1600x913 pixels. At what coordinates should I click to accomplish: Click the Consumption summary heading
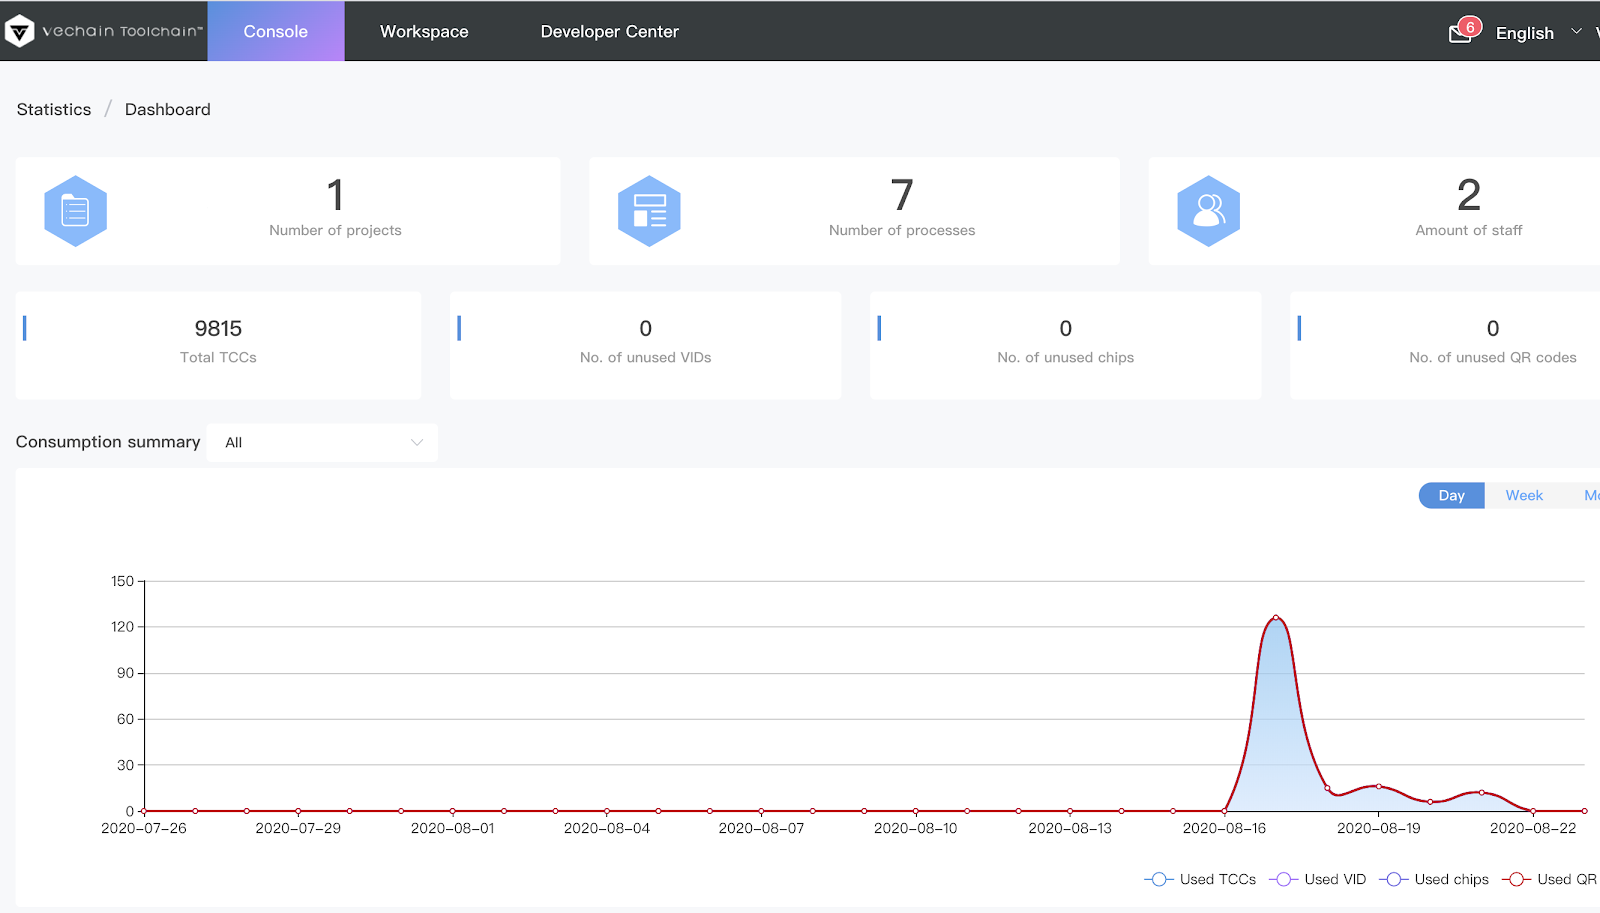[108, 442]
